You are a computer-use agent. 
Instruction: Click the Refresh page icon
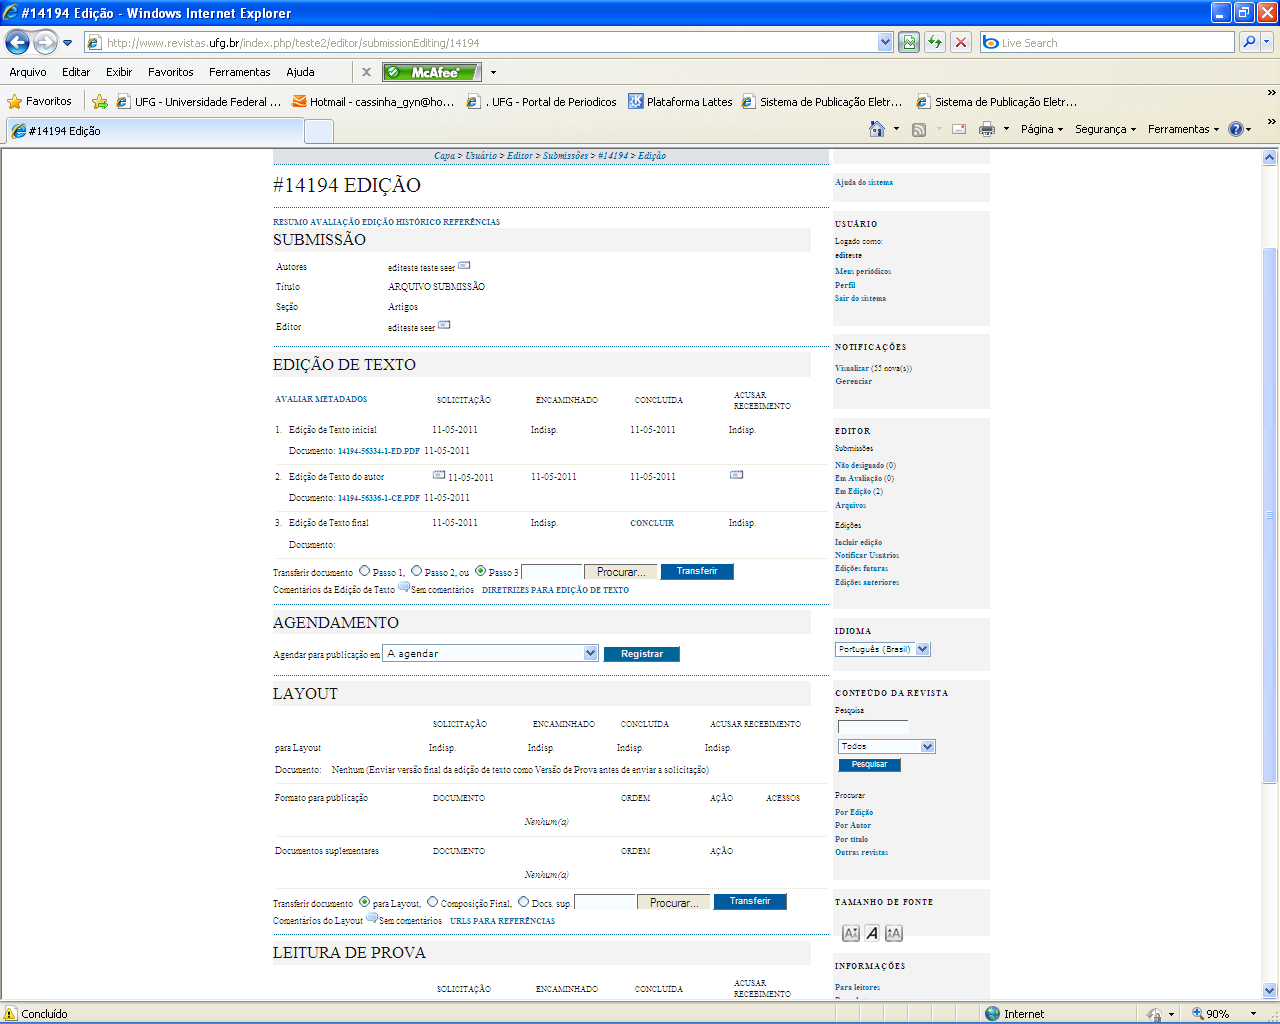click(935, 42)
